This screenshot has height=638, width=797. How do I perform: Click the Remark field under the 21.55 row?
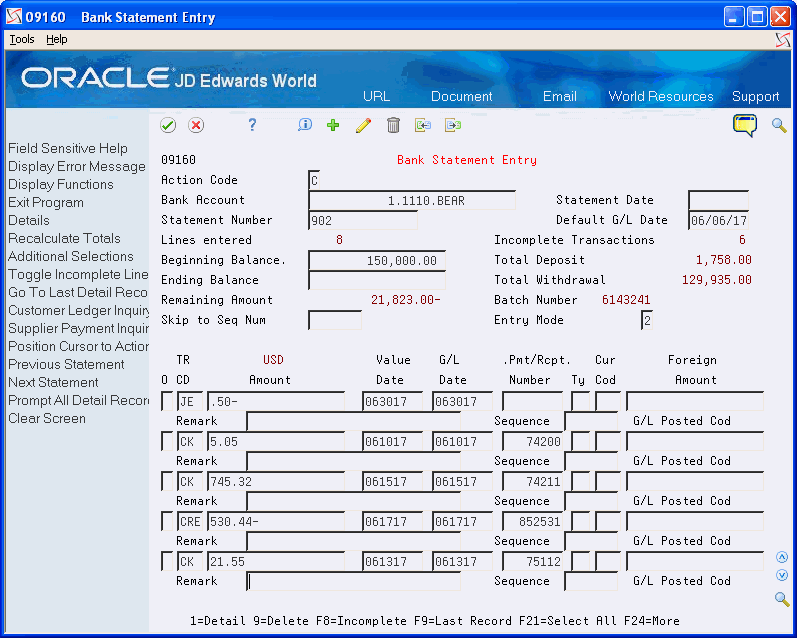353,581
